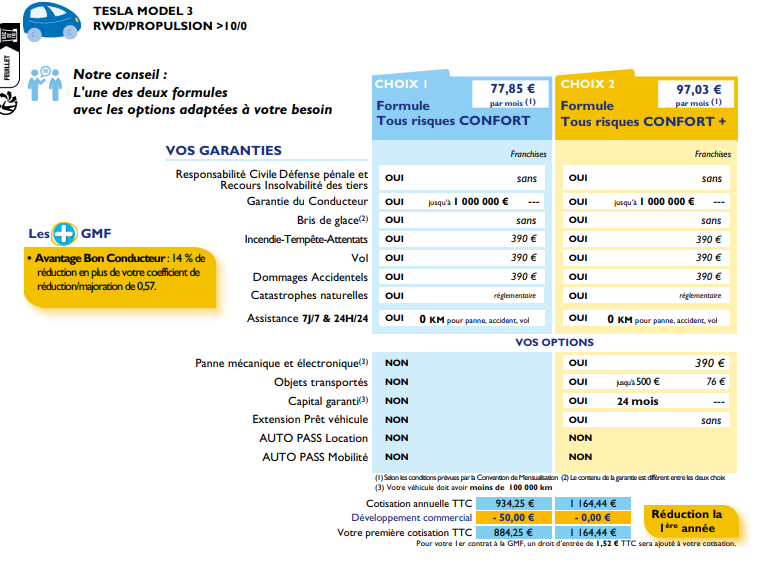Click the 'Avantage Bon Conducteur' yellow note

(x=120, y=277)
